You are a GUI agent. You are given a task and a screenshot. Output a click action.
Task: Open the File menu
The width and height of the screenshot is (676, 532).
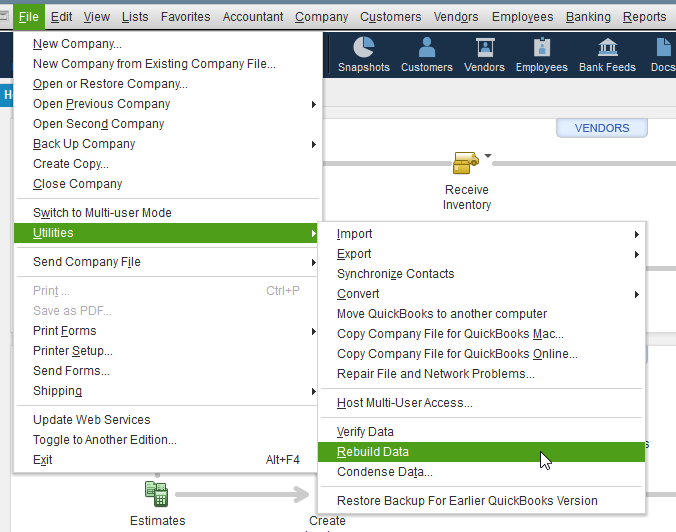coord(28,17)
